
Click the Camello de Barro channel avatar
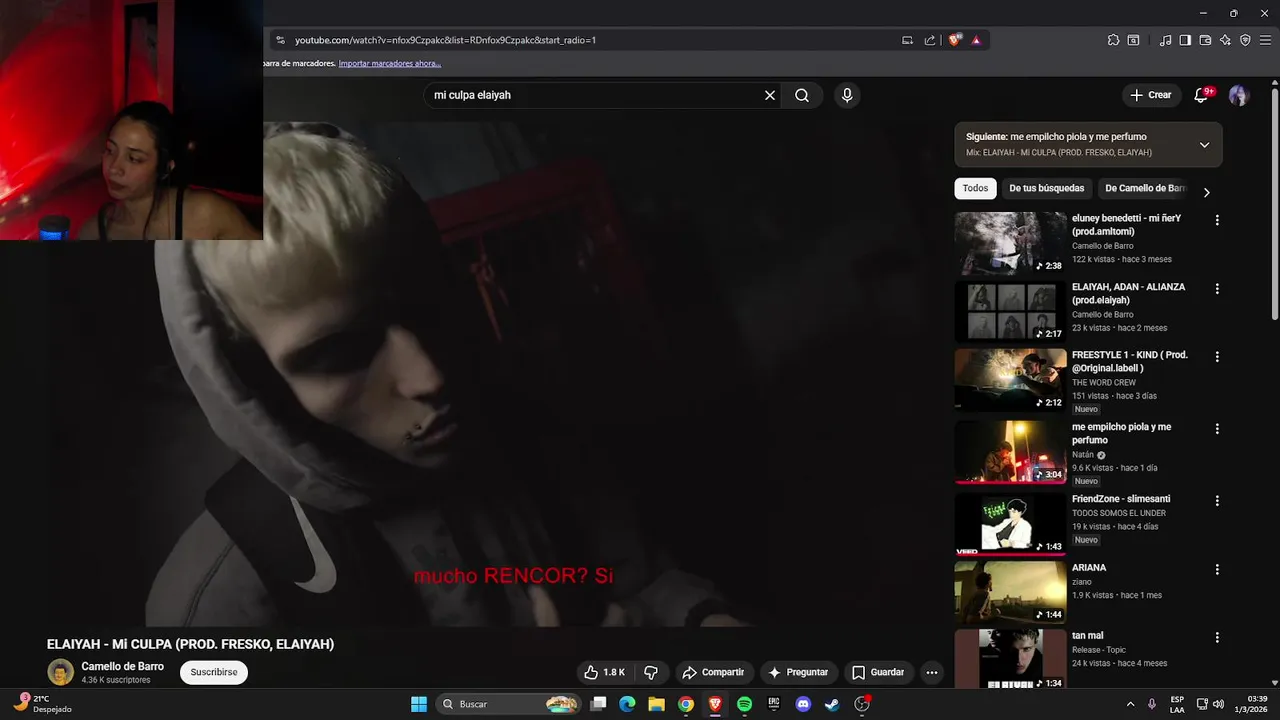pos(61,672)
